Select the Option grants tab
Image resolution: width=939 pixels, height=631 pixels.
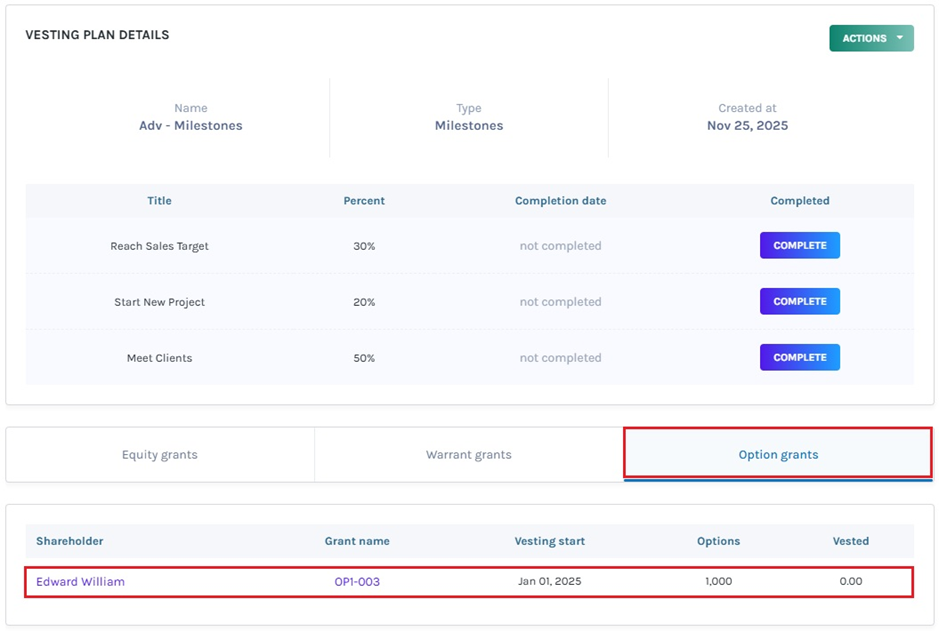click(777, 455)
